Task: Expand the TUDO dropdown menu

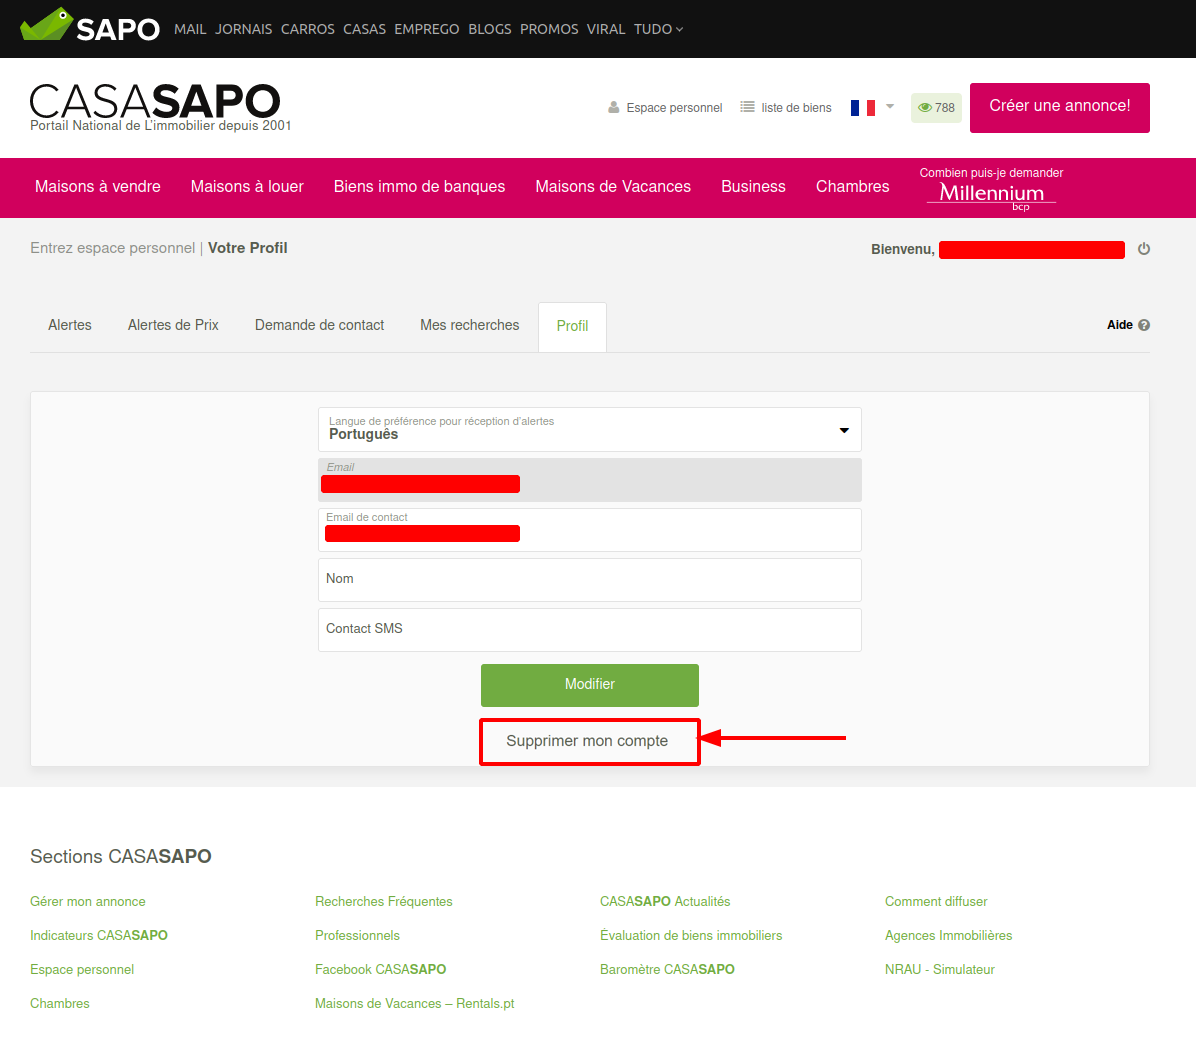Action: [658, 29]
